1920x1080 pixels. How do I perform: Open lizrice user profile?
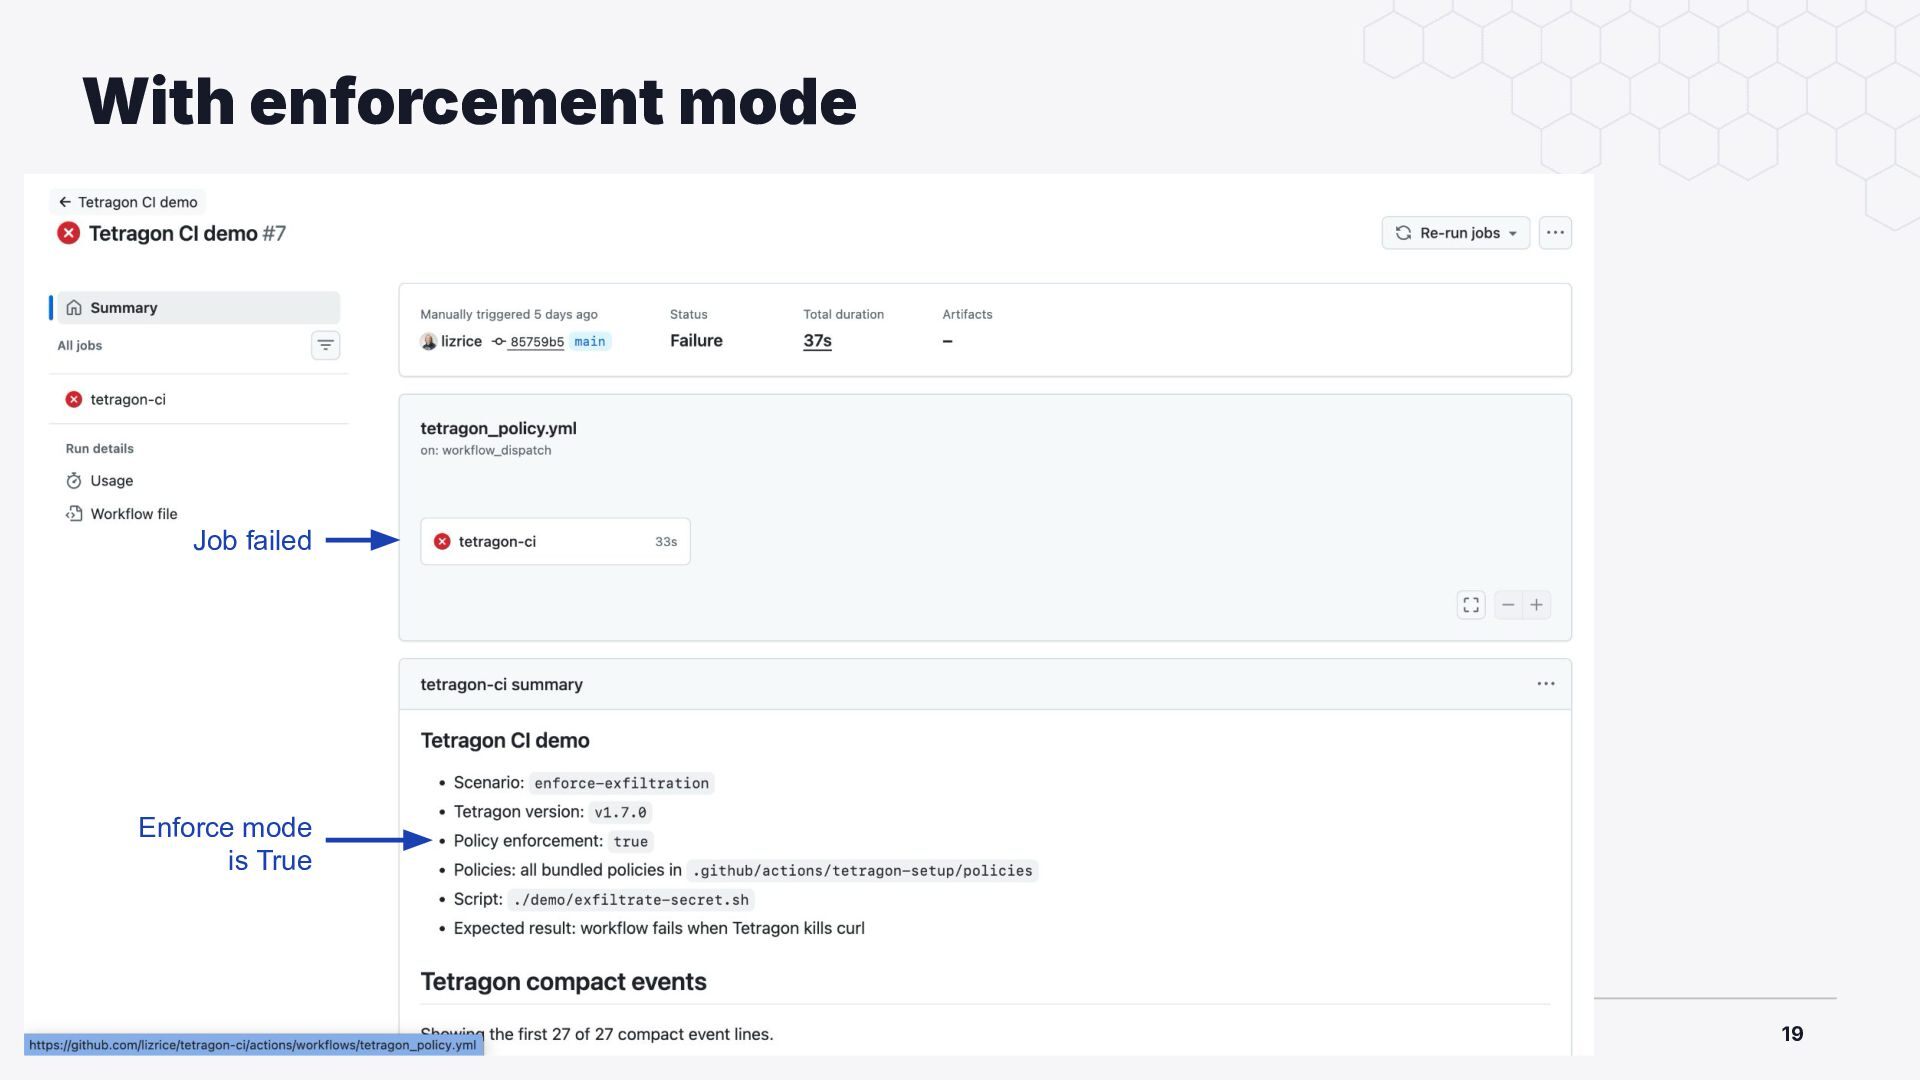coord(461,341)
